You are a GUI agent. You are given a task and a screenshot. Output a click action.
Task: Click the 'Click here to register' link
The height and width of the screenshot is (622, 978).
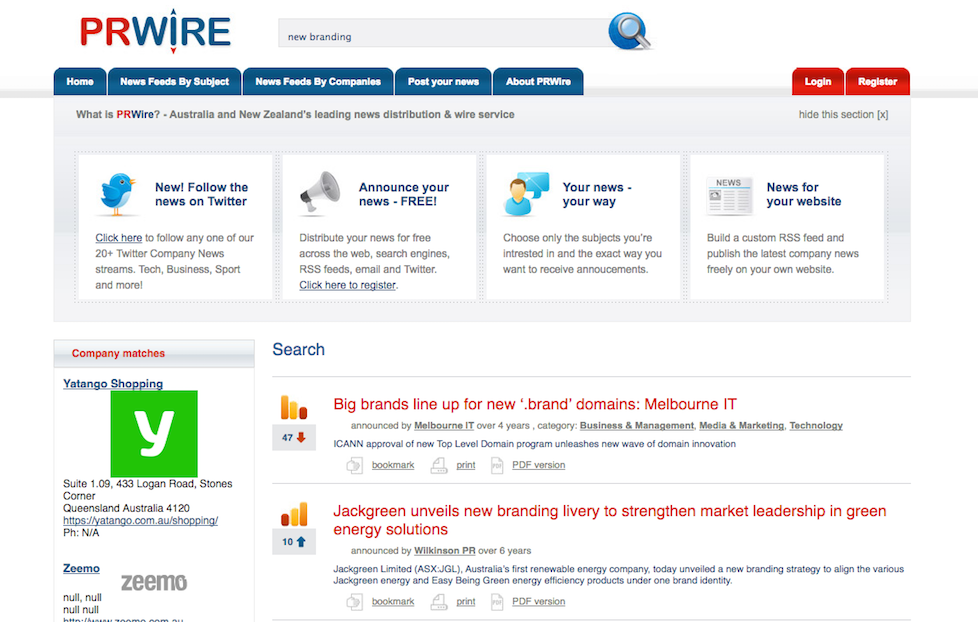[x=347, y=285]
